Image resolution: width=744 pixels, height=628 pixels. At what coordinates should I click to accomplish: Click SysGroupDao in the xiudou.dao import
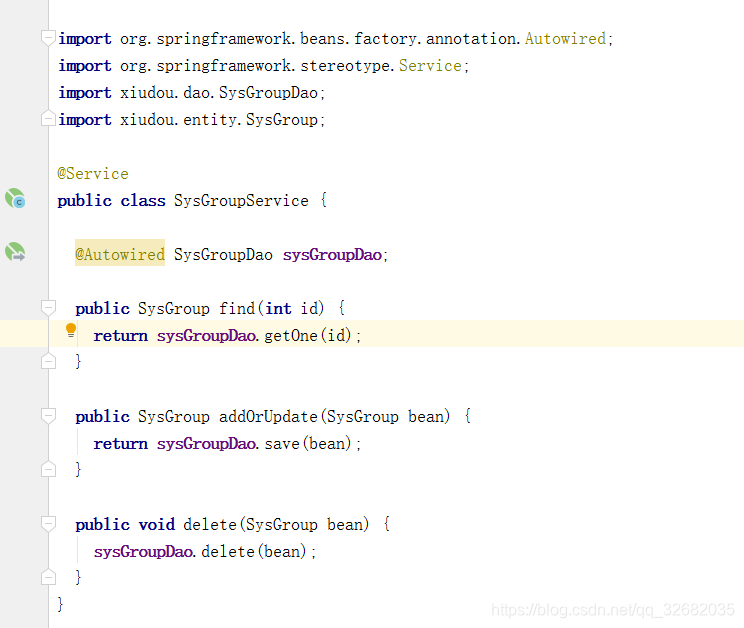click(268, 92)
